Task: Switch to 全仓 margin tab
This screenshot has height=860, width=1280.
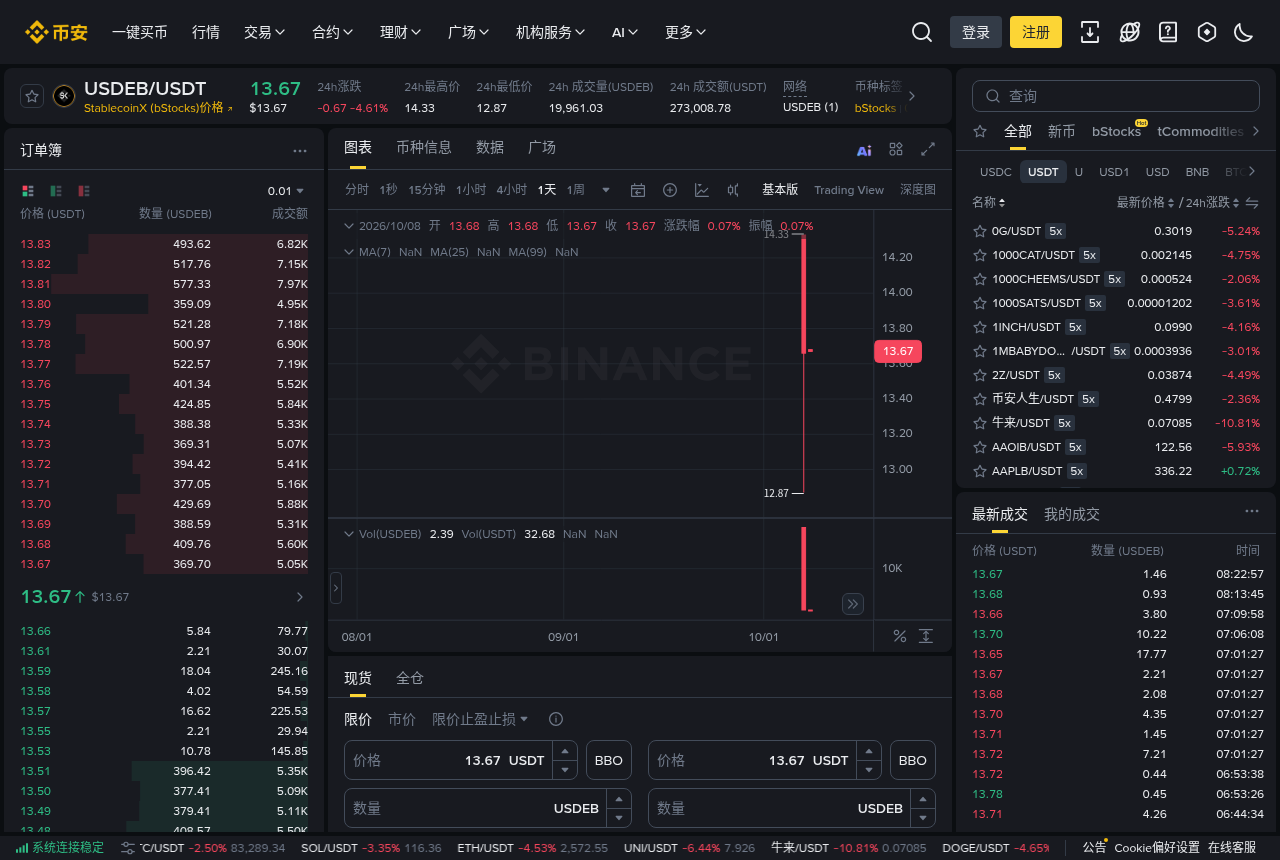Action: tap(410, 678)
